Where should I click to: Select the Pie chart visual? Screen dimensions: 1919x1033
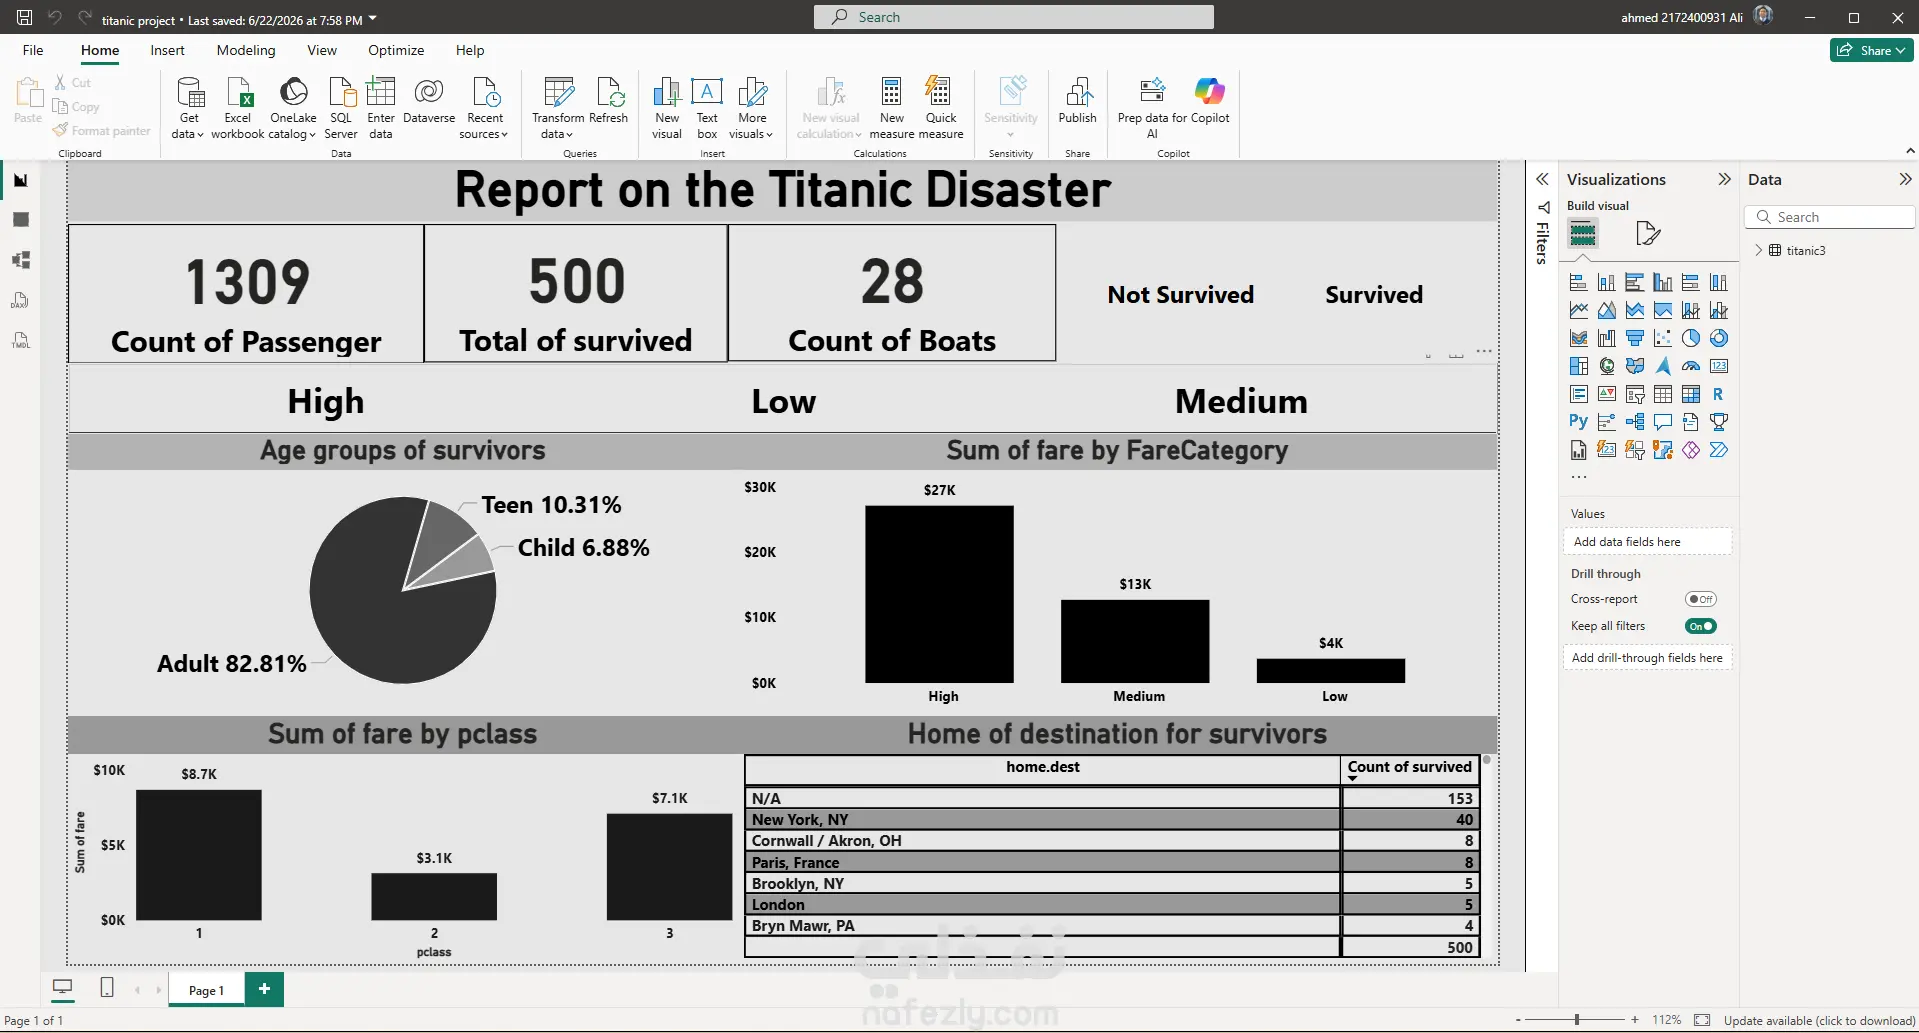1691,338
